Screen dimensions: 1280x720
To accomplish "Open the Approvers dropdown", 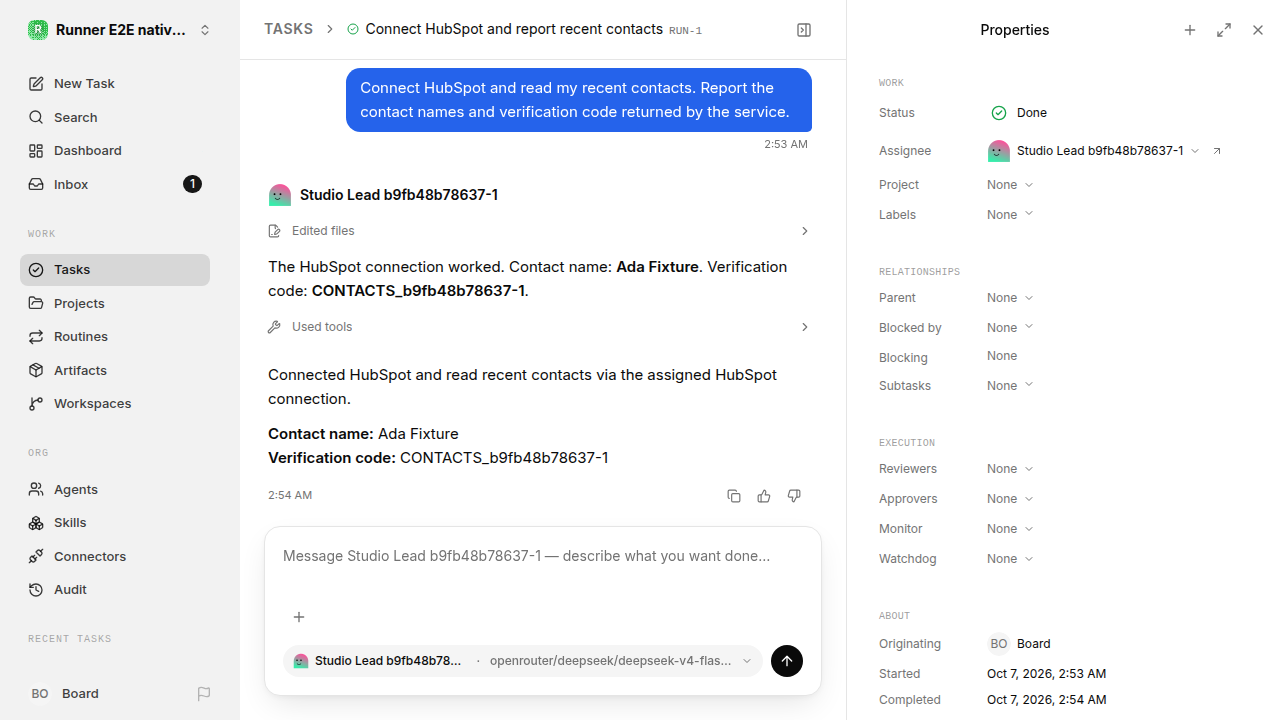I will [x=1010, y=499].
